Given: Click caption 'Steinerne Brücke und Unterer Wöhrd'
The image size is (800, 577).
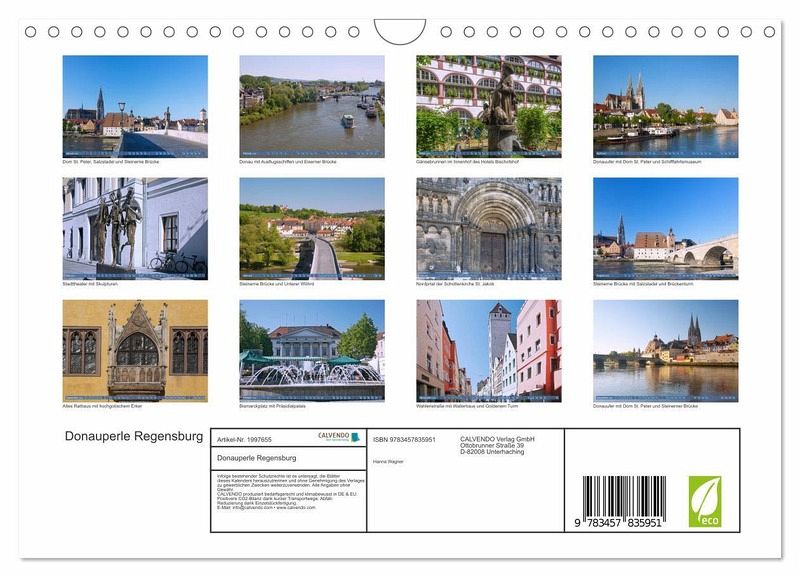Looking at the screenshot, I should [x=277, y=284].
